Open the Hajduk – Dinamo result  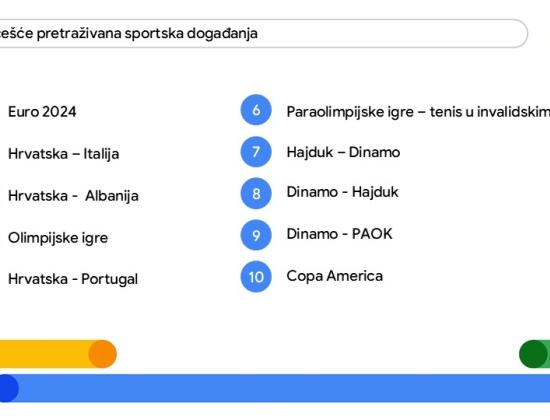[x=343, y=152]
